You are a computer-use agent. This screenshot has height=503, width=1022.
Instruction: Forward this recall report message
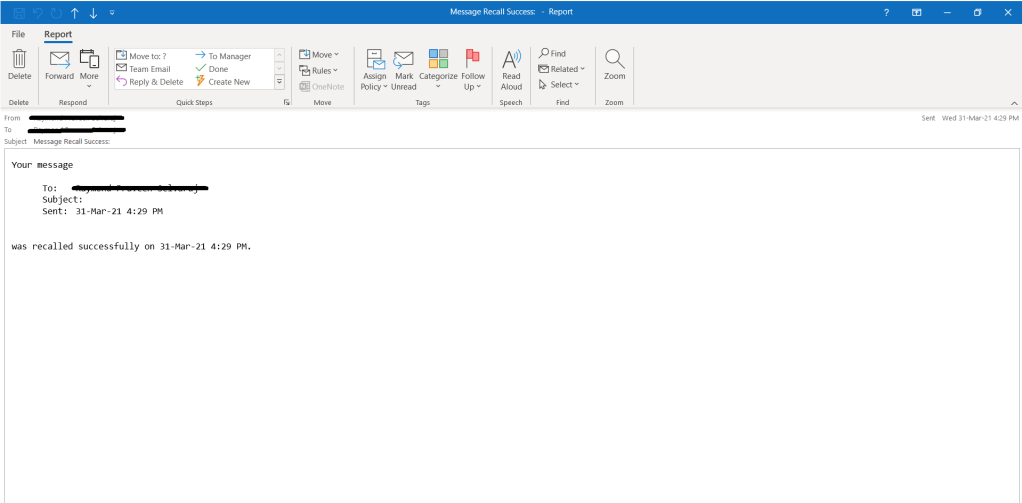coord(59,64)
